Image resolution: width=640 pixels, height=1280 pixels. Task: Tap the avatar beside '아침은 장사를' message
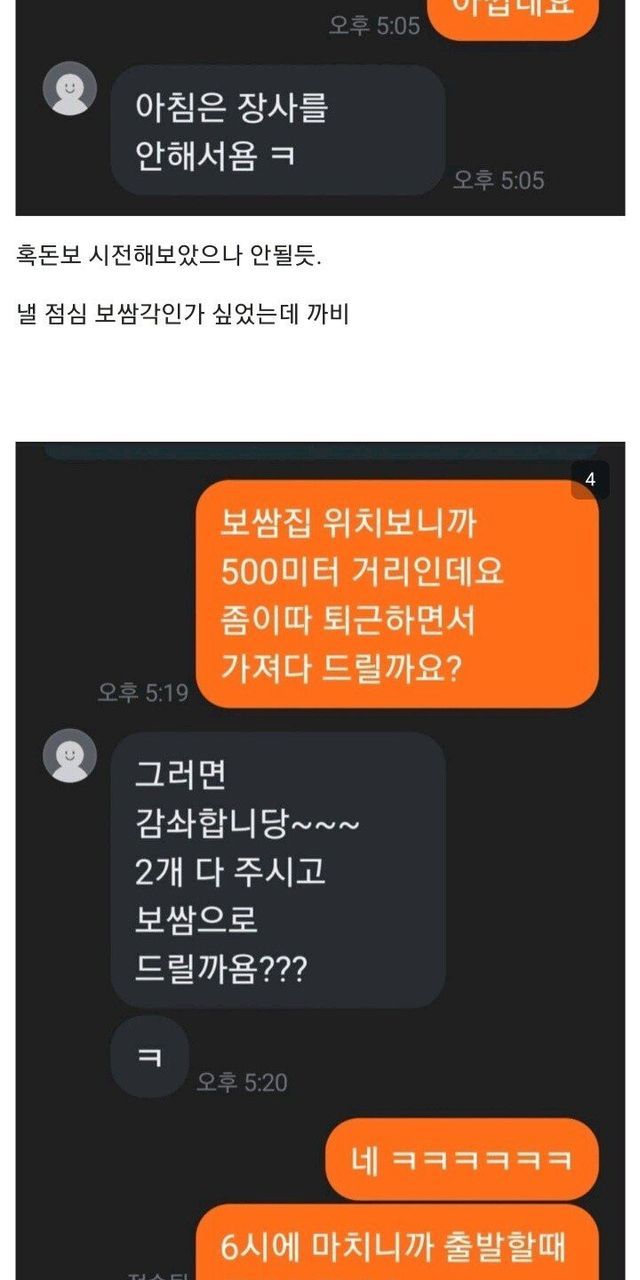[70, 88]
